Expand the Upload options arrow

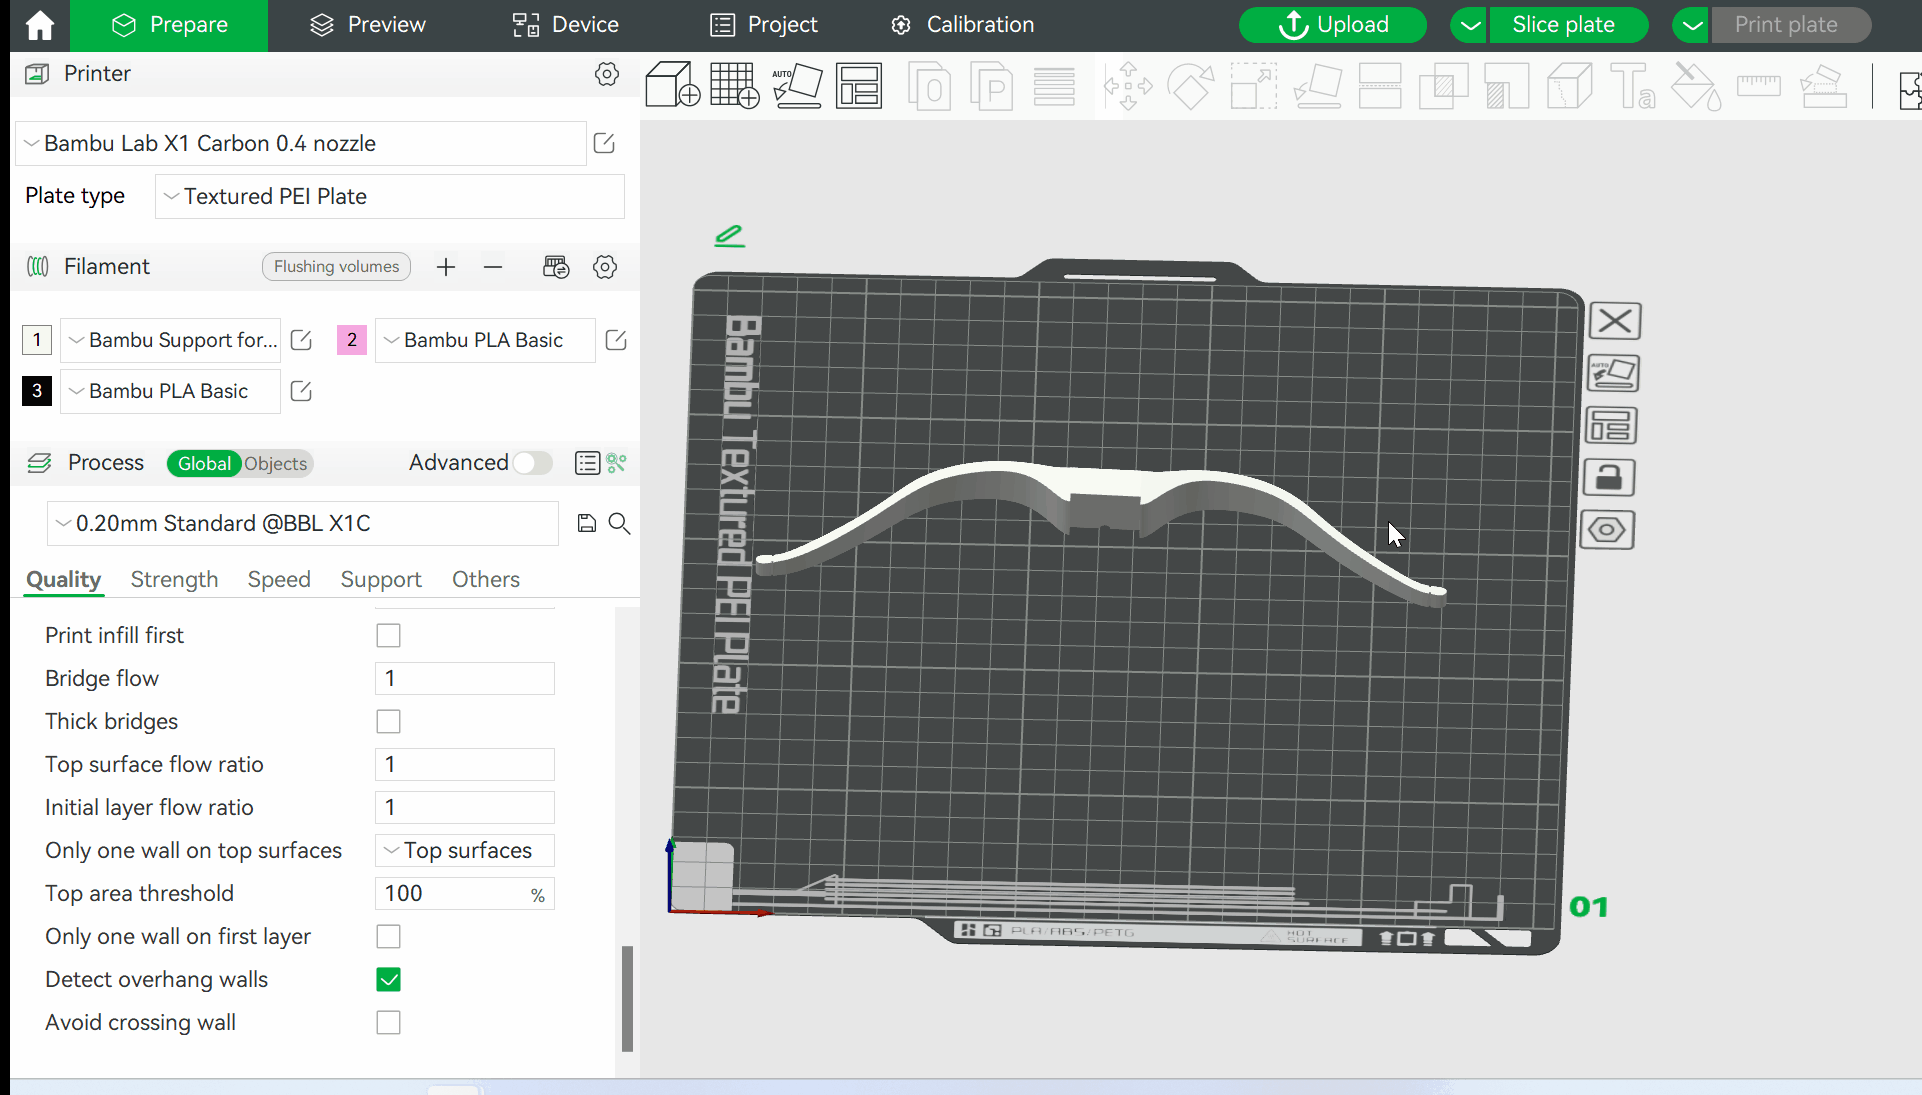coord(1470,25)
